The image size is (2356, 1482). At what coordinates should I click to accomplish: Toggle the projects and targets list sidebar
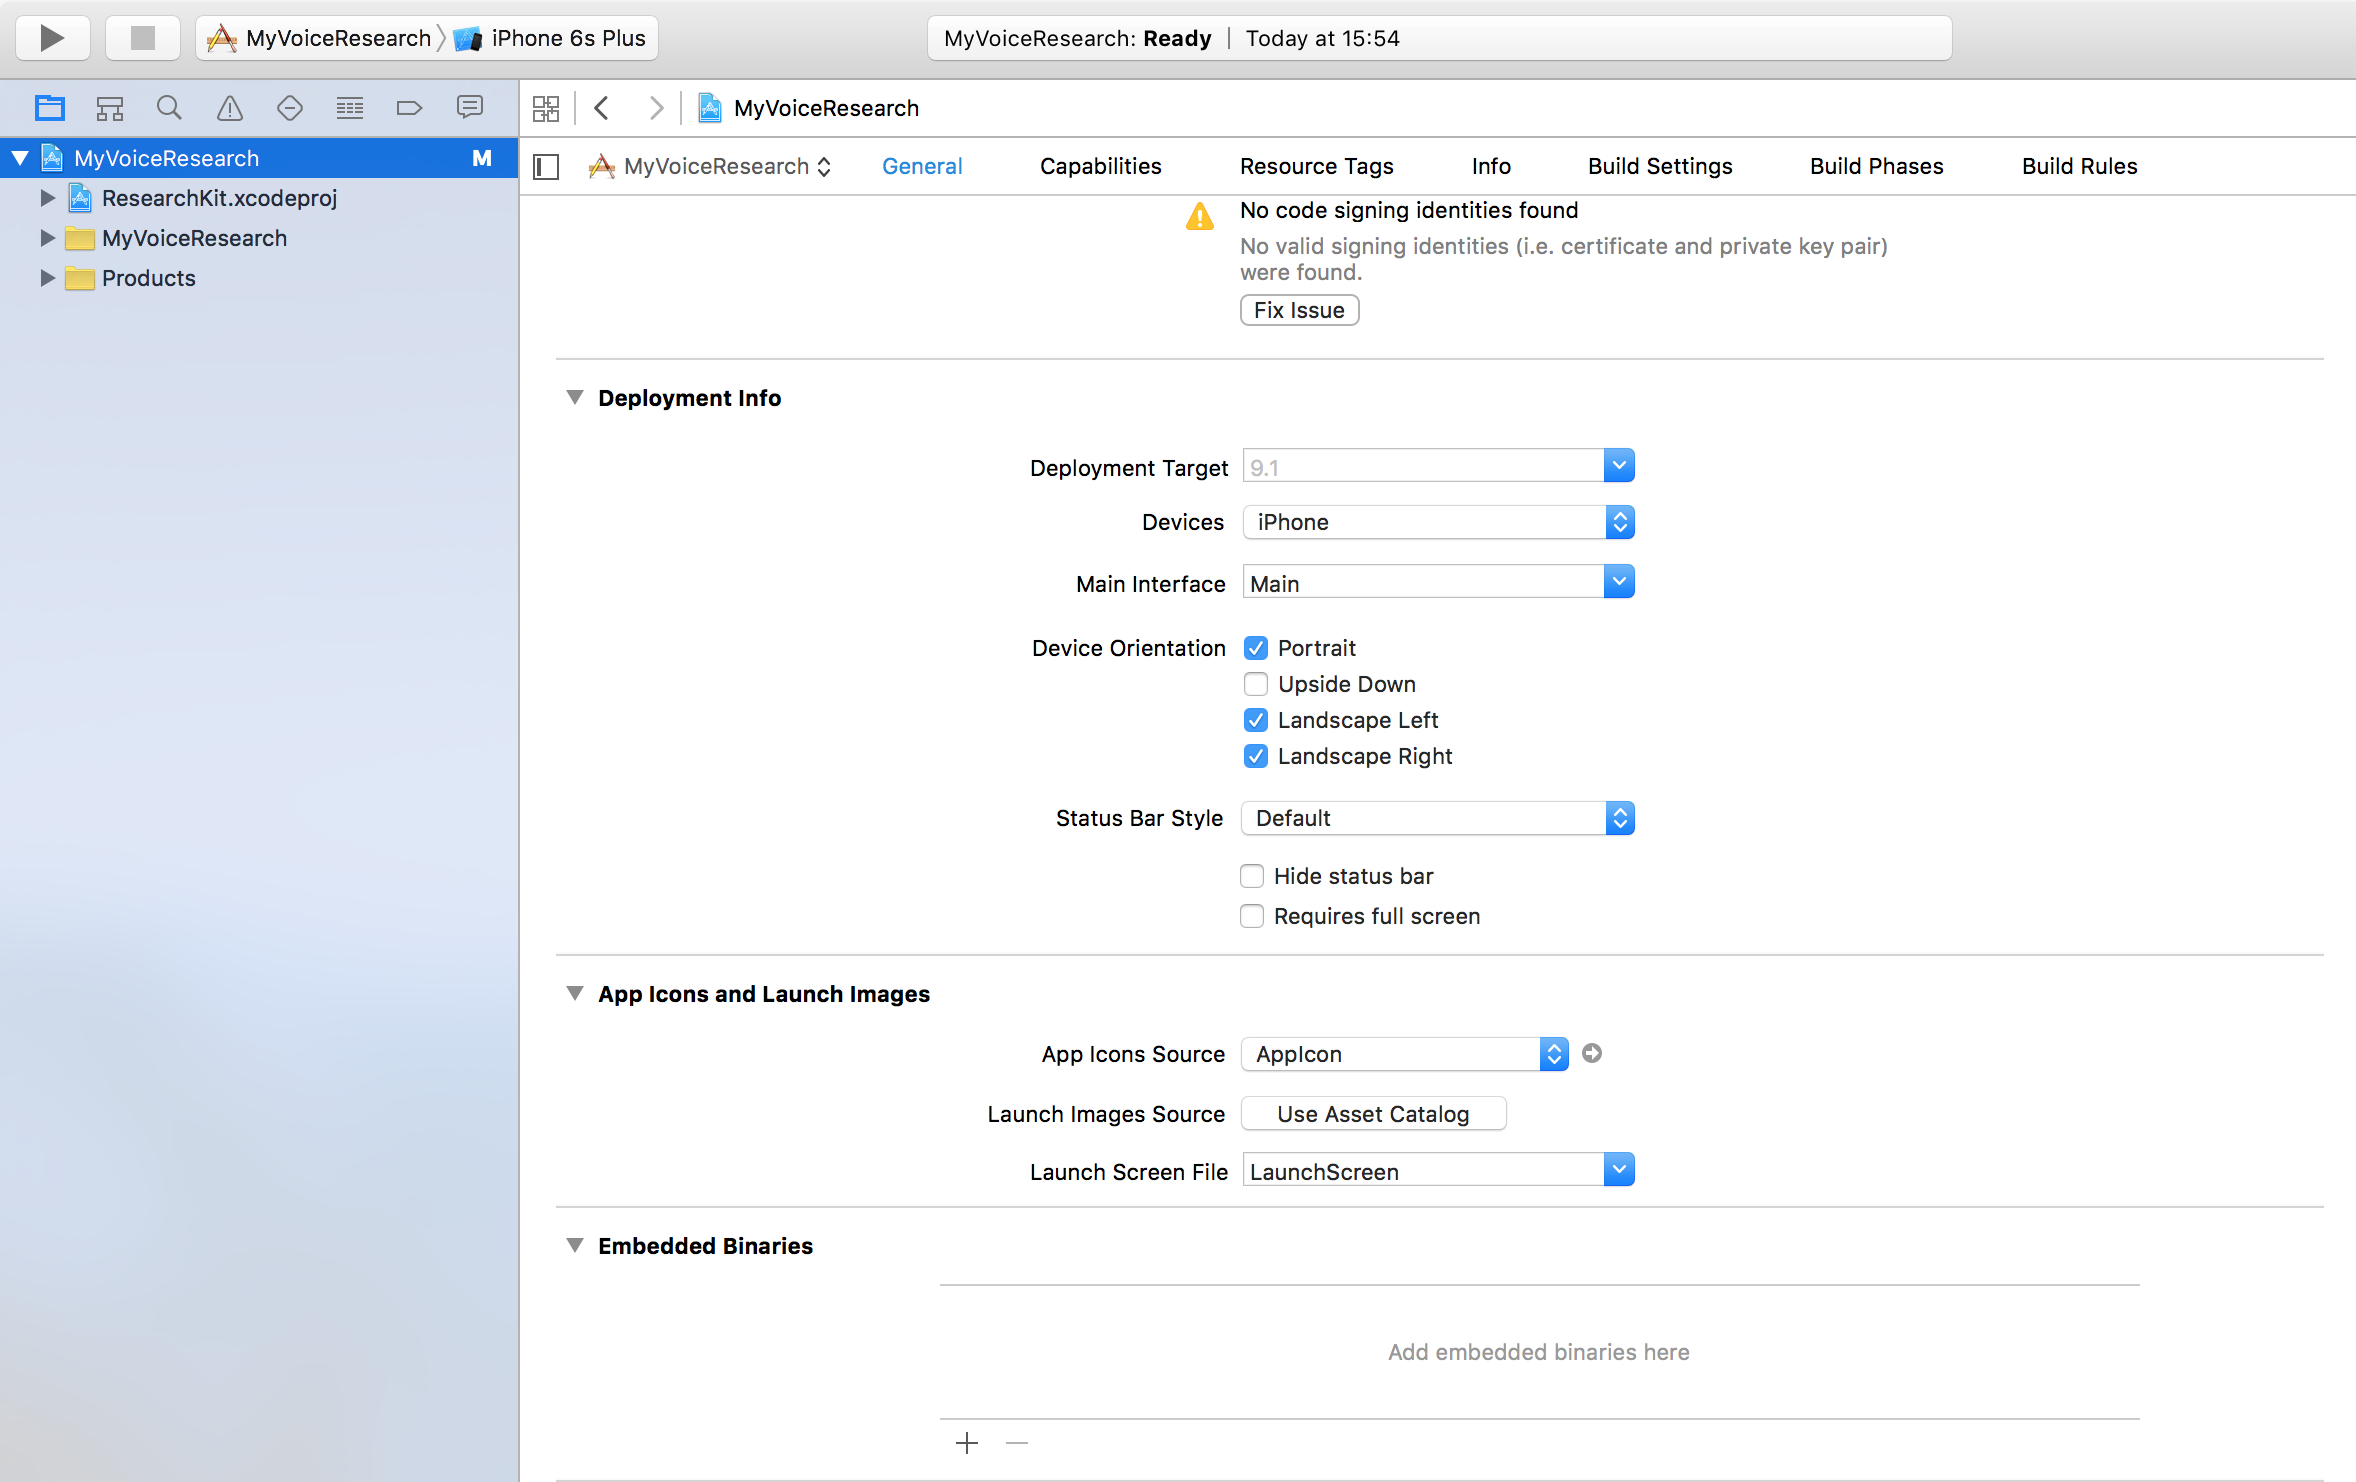(x=546, y=166)
